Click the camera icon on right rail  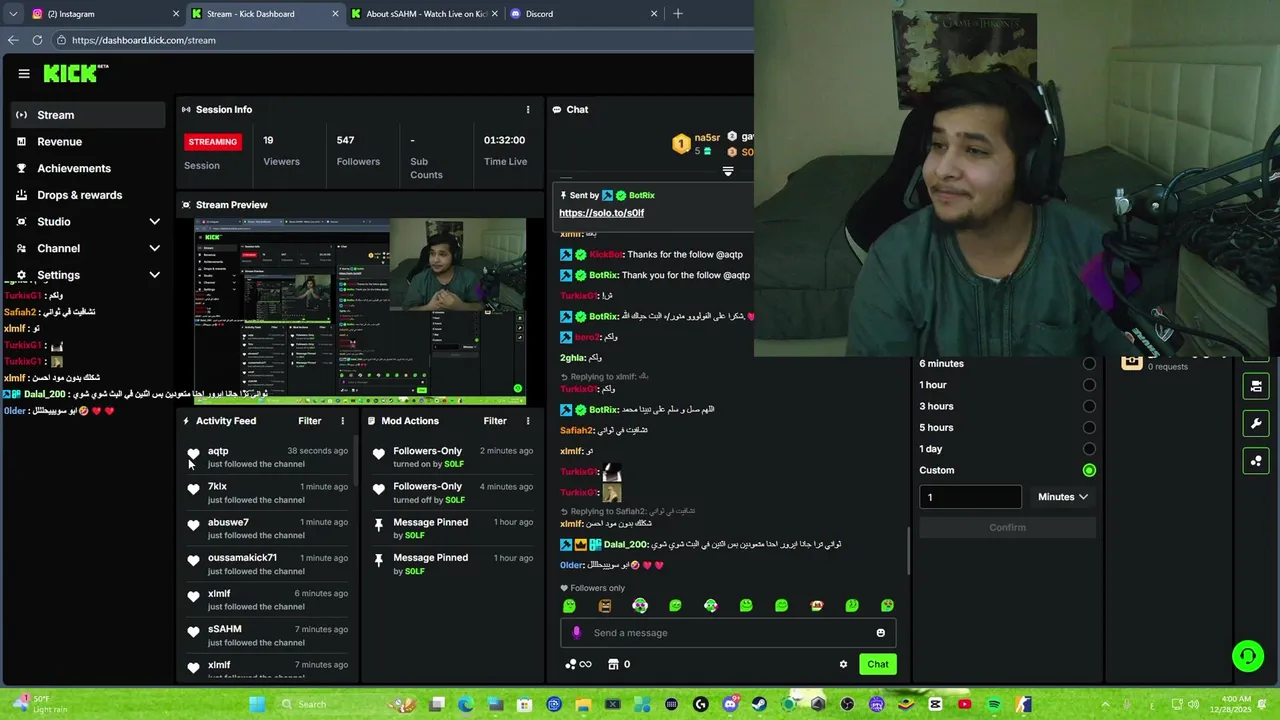coord(1256,386)
